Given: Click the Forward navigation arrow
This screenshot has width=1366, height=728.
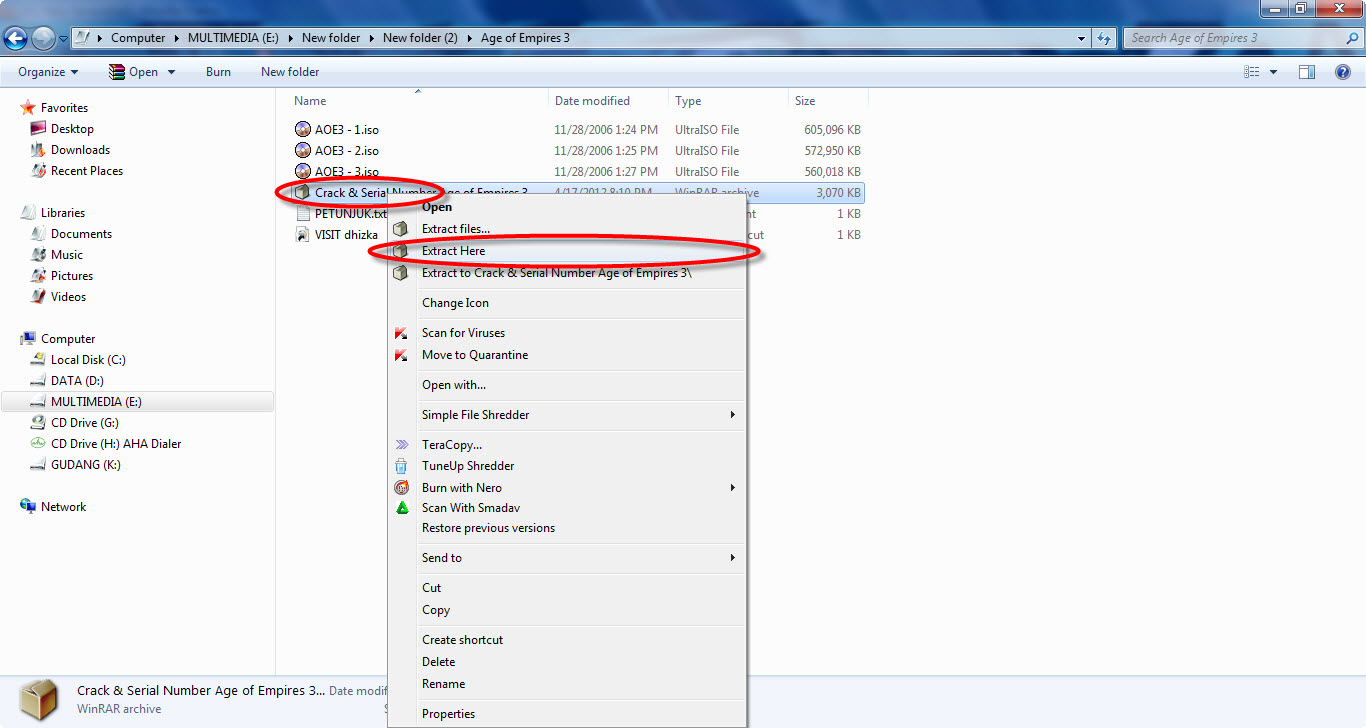Looking at the screenshot, I should pyautogui.click(x=44, y=38).
